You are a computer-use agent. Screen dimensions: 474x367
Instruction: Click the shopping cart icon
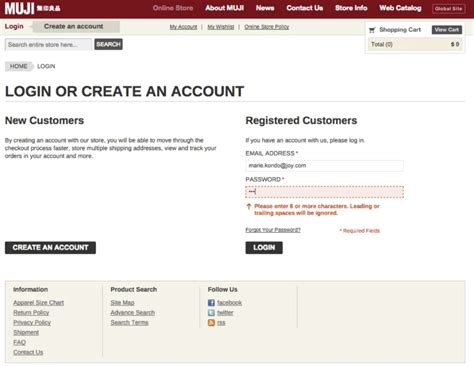[x=372, y=30]
